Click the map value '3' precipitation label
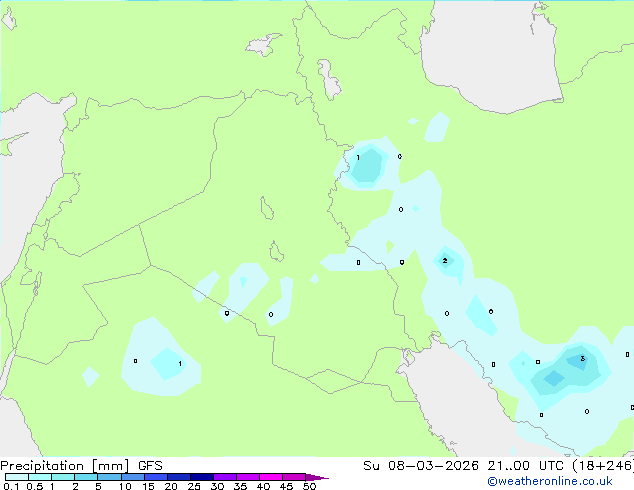The width and height of the screenshot is (634, 490). pos(582,359)
